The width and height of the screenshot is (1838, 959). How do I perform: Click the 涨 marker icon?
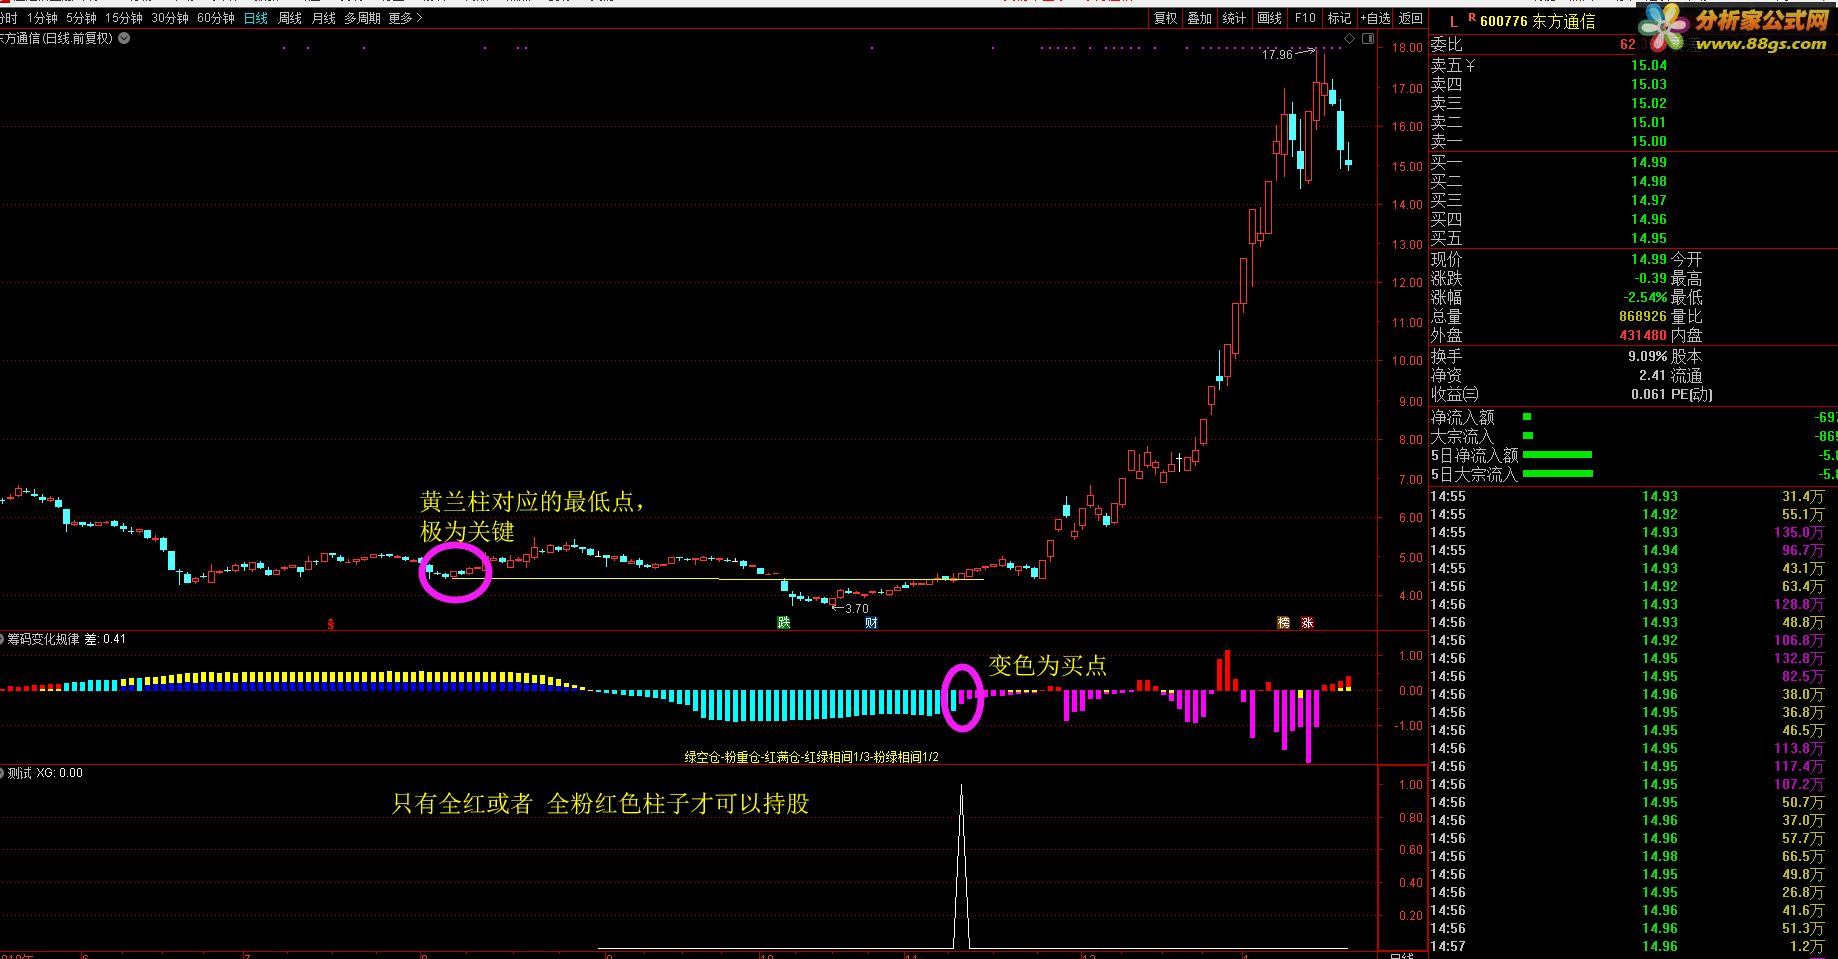pyautogui.click(x=1307, y=622)
